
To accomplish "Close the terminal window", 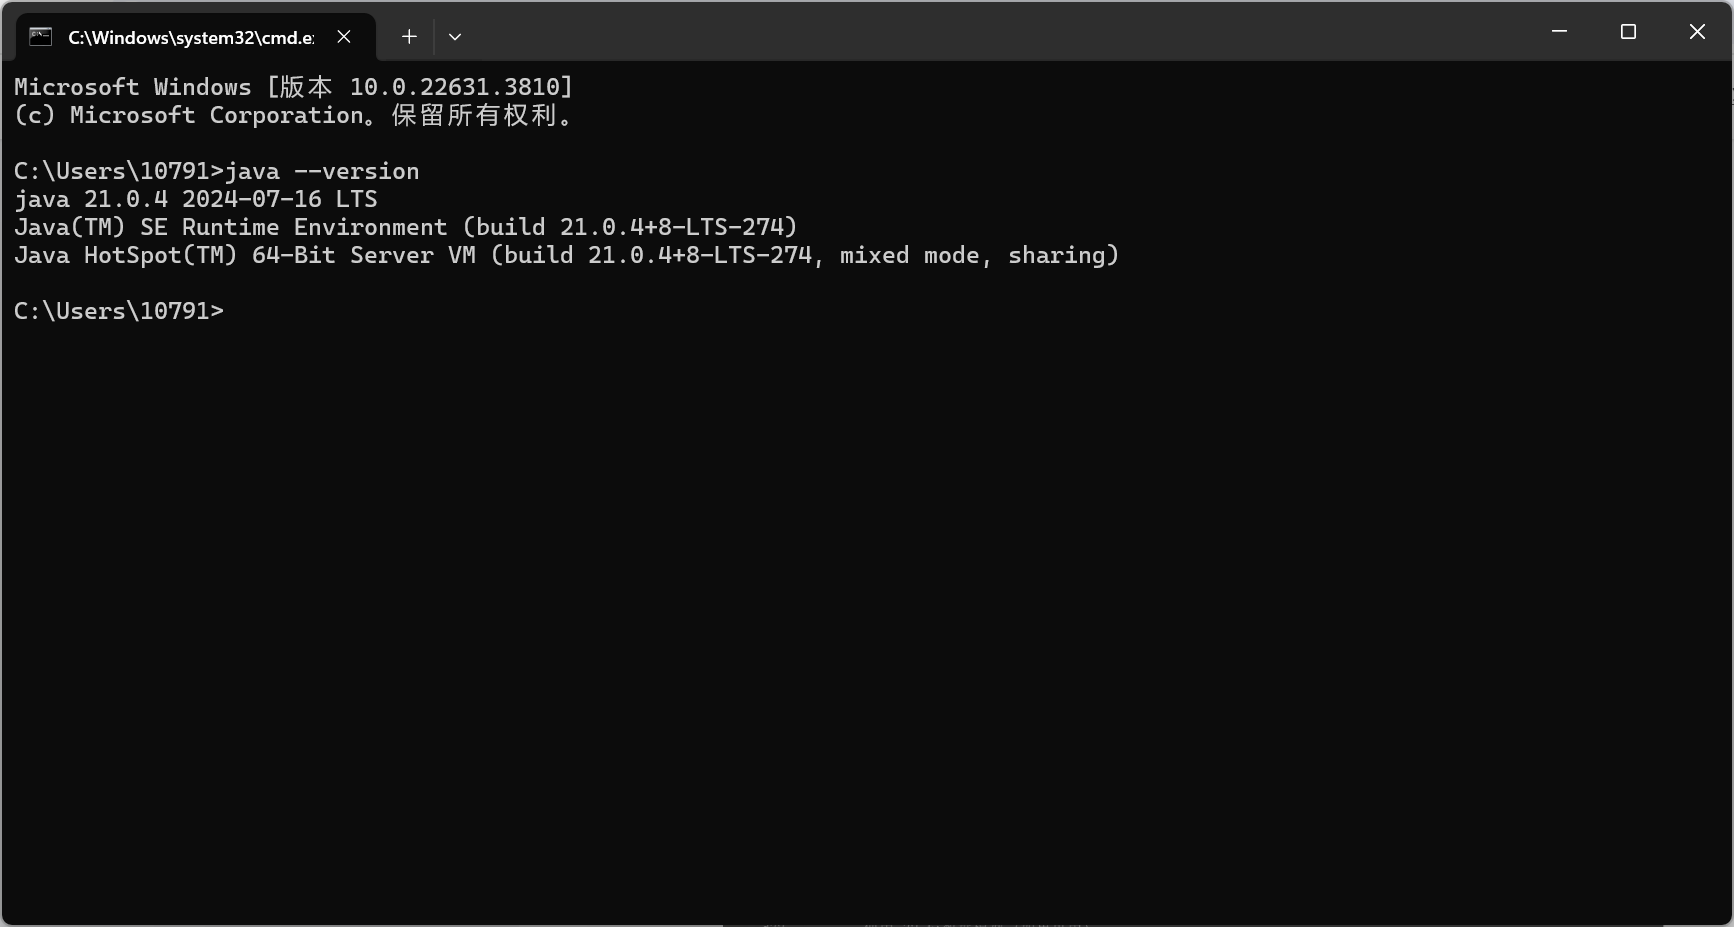I will [x=1697, y=32].
